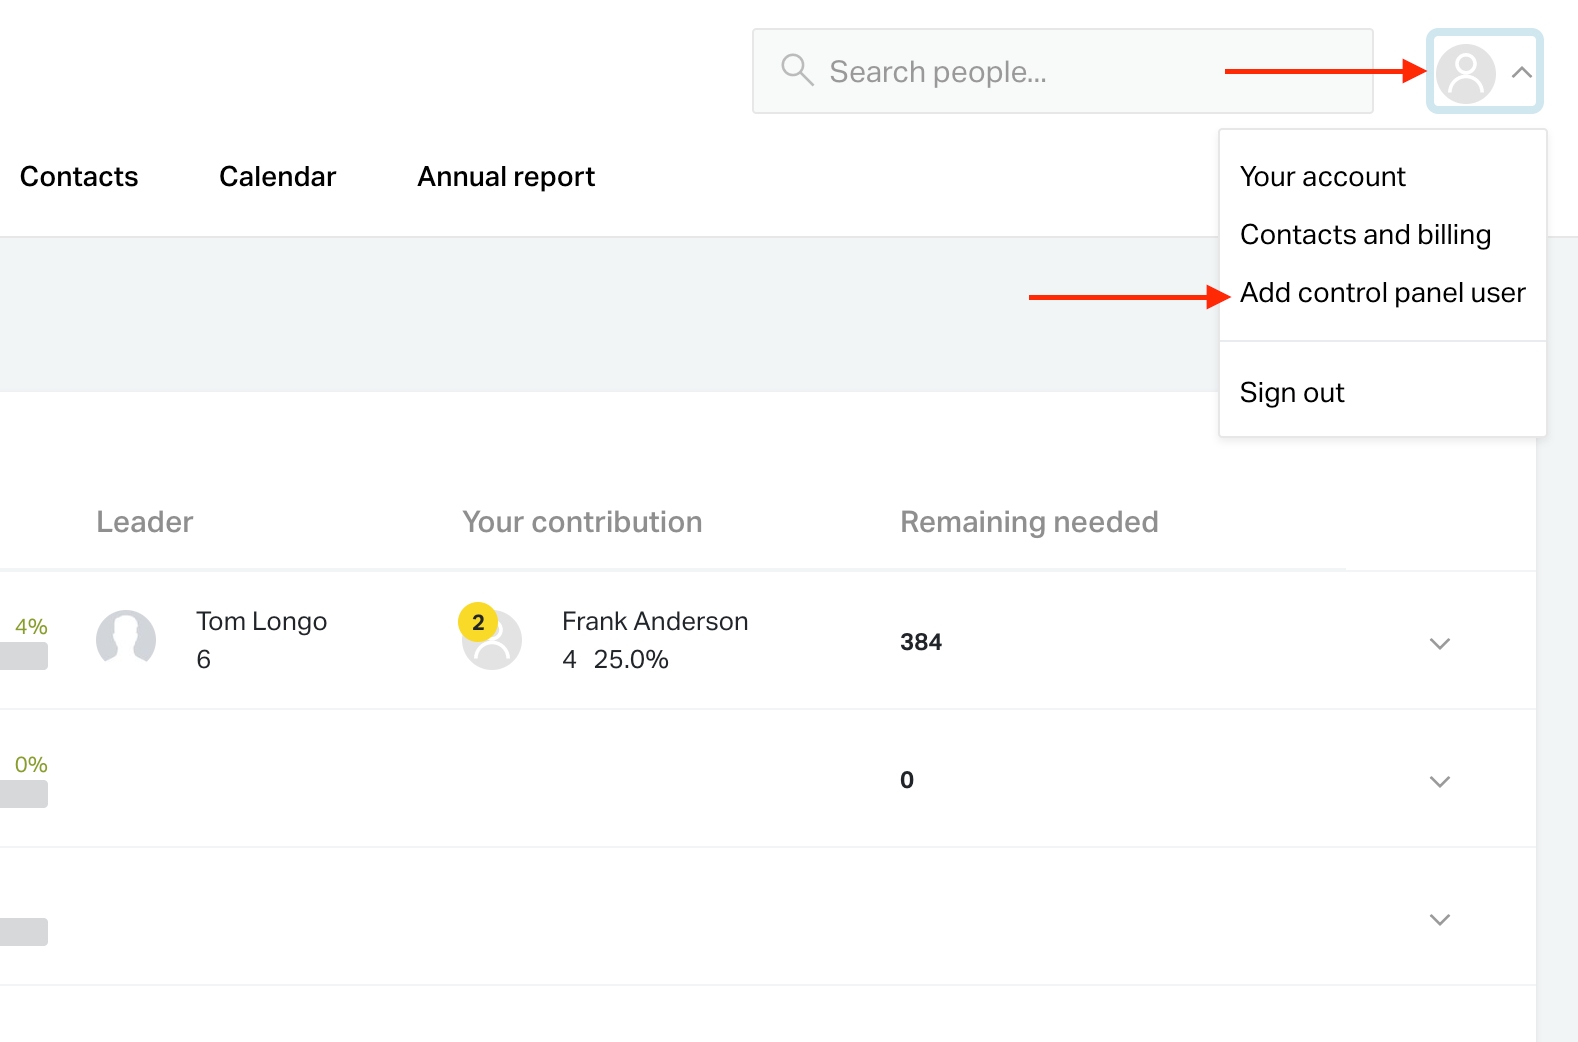This screenshot has width=1578, height=1042.
Task: Click the magnifying glass search icon
Action: click(797, 70)
